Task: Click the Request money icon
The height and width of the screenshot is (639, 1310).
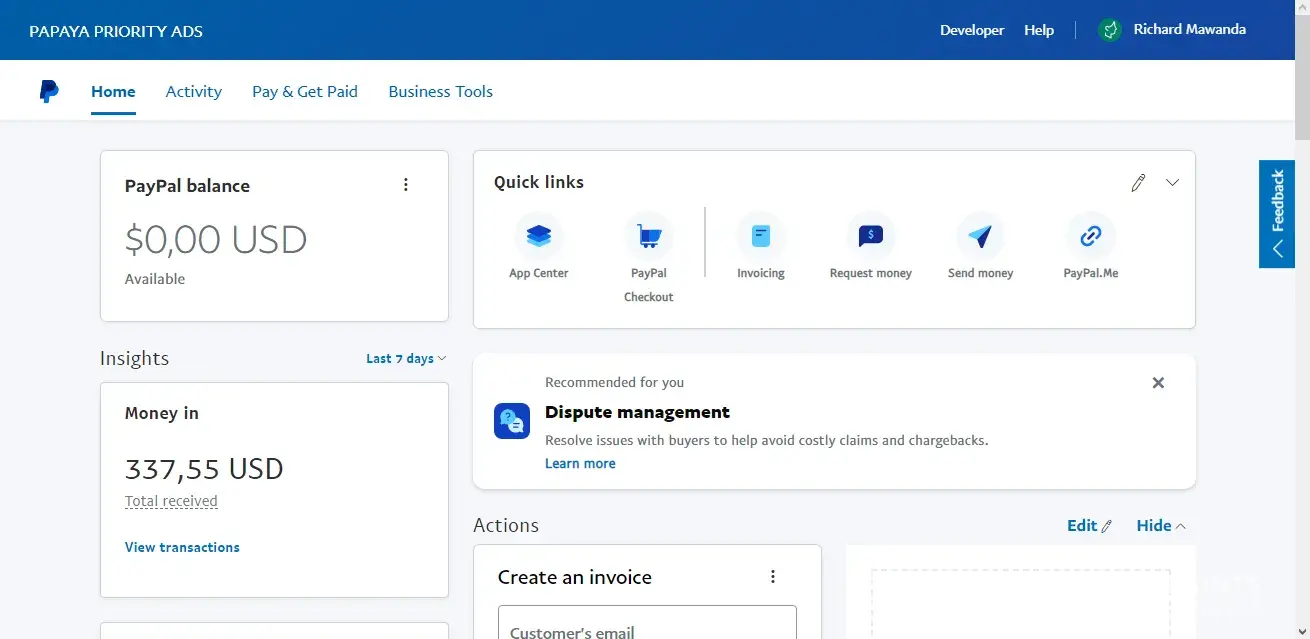Action: pyautogui.click(x=870, y=237)
